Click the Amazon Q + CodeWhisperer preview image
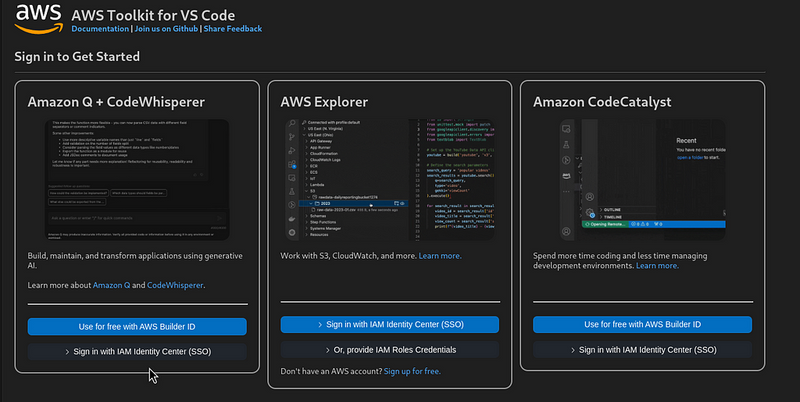 pos(136,178)
